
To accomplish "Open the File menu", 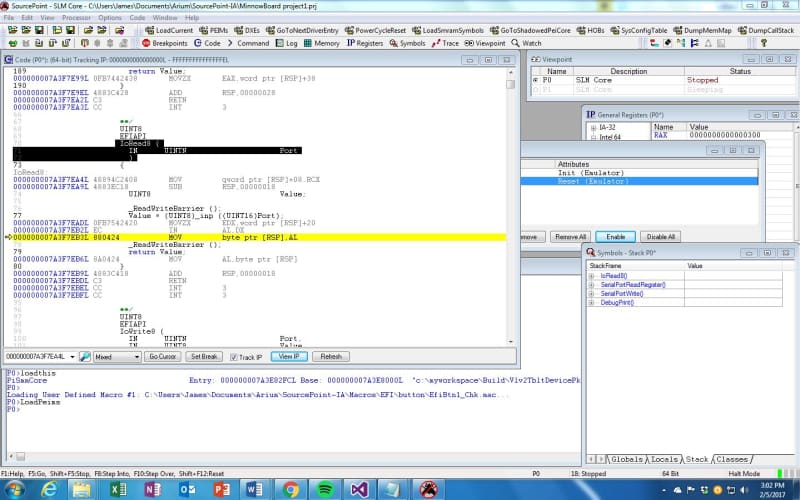I will [x=9, y=17].
